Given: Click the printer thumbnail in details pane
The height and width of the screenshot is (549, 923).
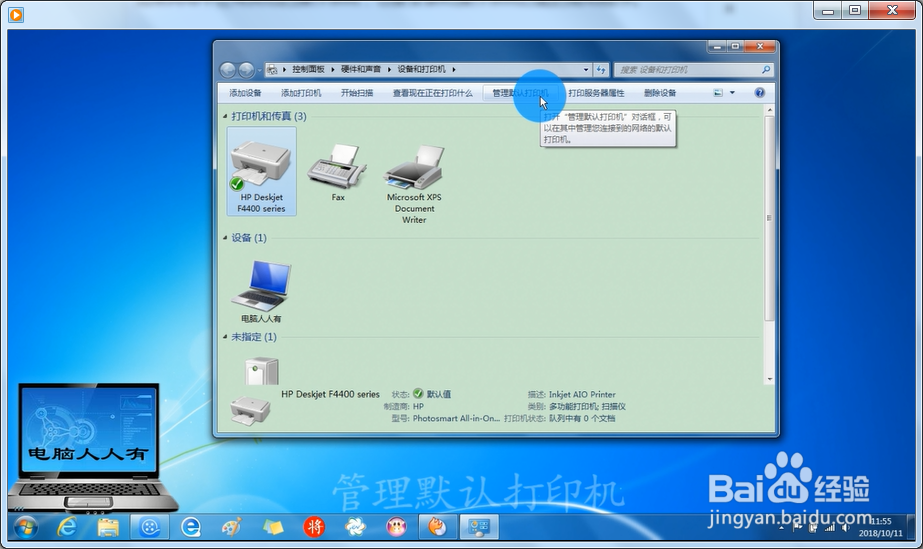Looking at the screenshot, I should (x=250, y=410).
